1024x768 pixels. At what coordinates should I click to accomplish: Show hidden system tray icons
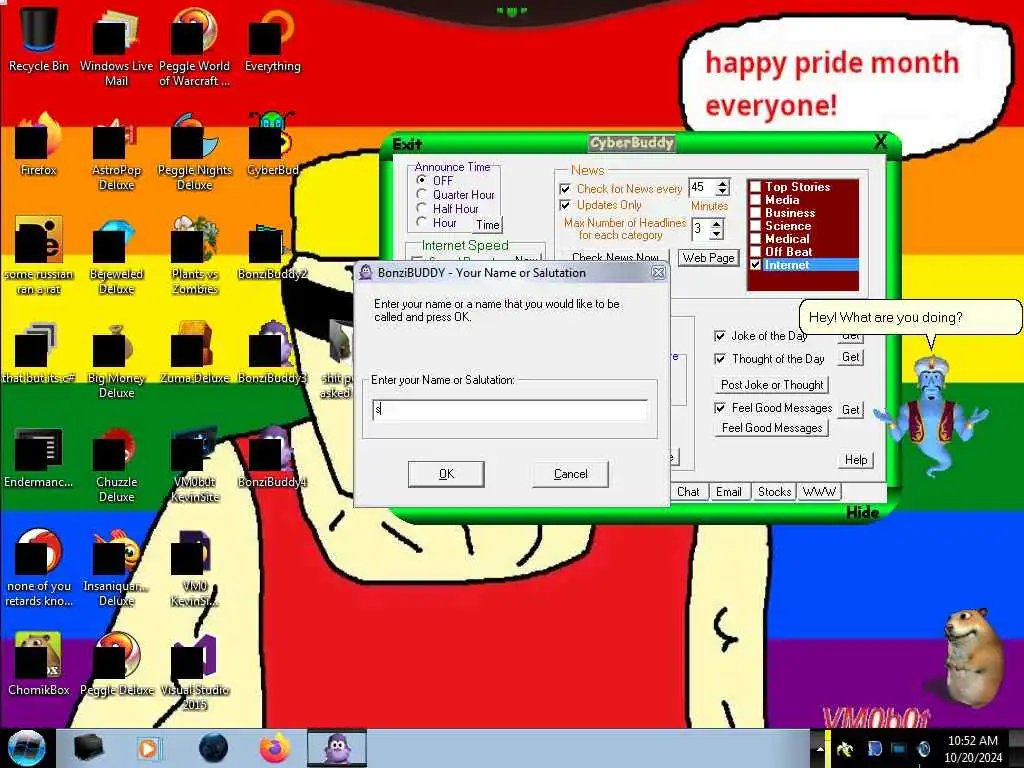(820, 749)
